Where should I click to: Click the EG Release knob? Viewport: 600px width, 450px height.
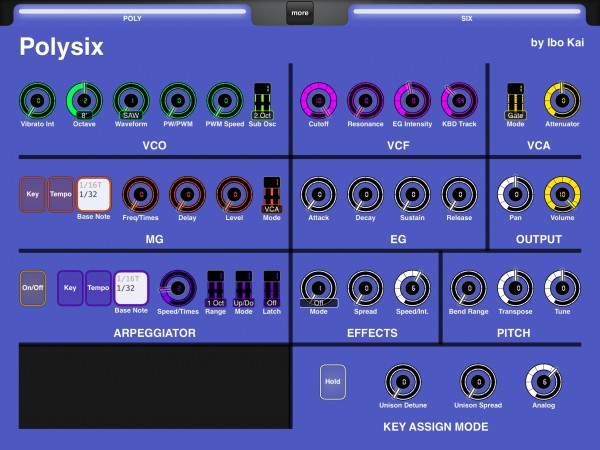(459, 194)
